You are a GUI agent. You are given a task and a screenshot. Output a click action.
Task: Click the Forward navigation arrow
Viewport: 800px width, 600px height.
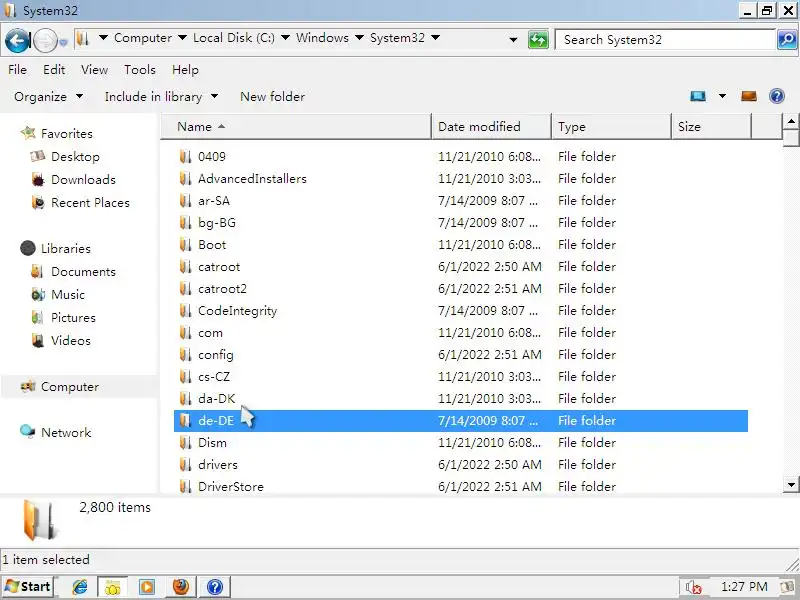coord(45,40)
